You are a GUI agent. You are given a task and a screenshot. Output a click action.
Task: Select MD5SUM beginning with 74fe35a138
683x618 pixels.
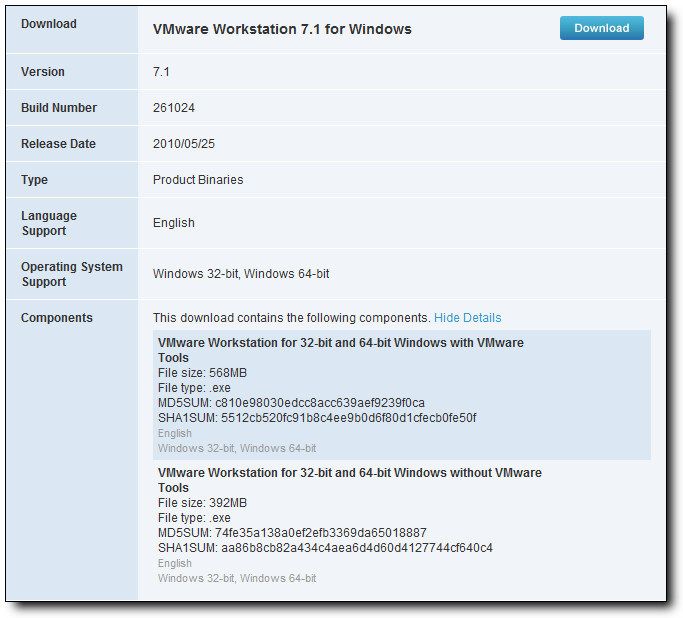click(292, 533)
